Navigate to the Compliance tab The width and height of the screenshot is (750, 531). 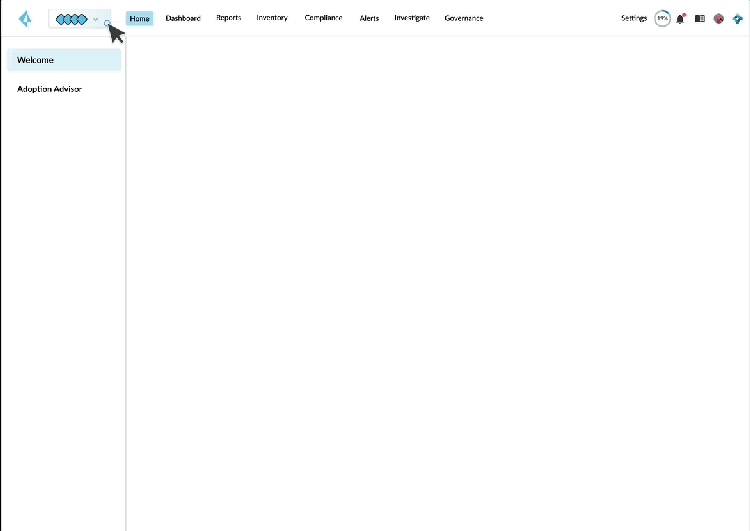click(323, 19)
